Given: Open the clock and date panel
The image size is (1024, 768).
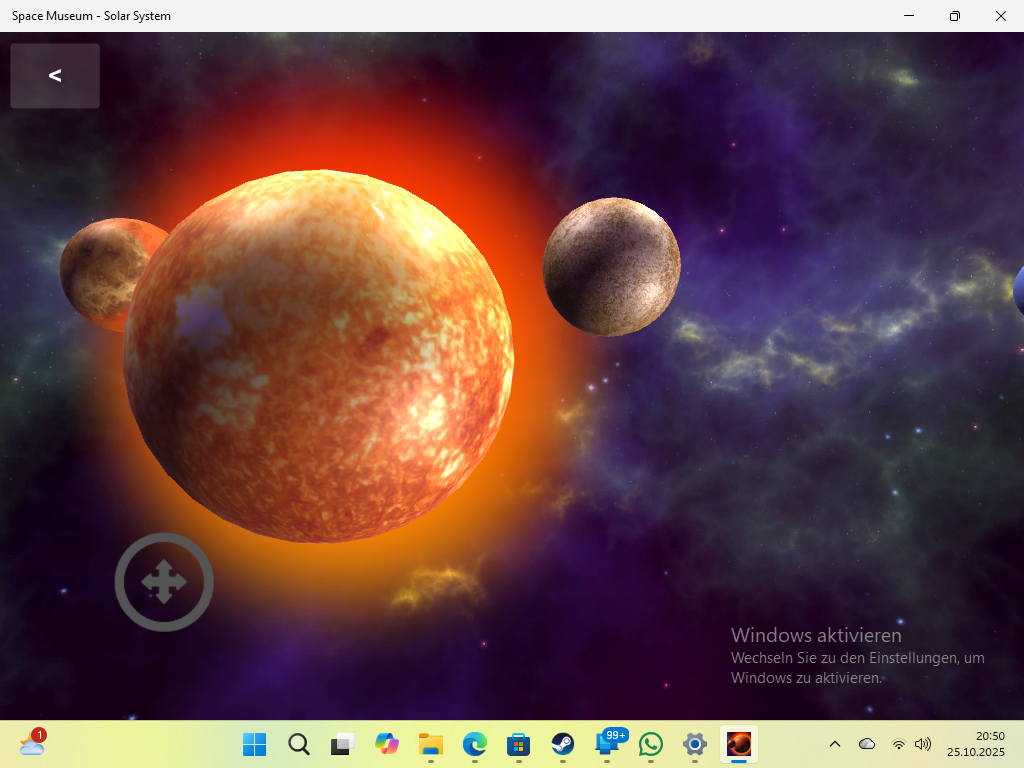Looking at the screenshot, I should tap(976, 744).
